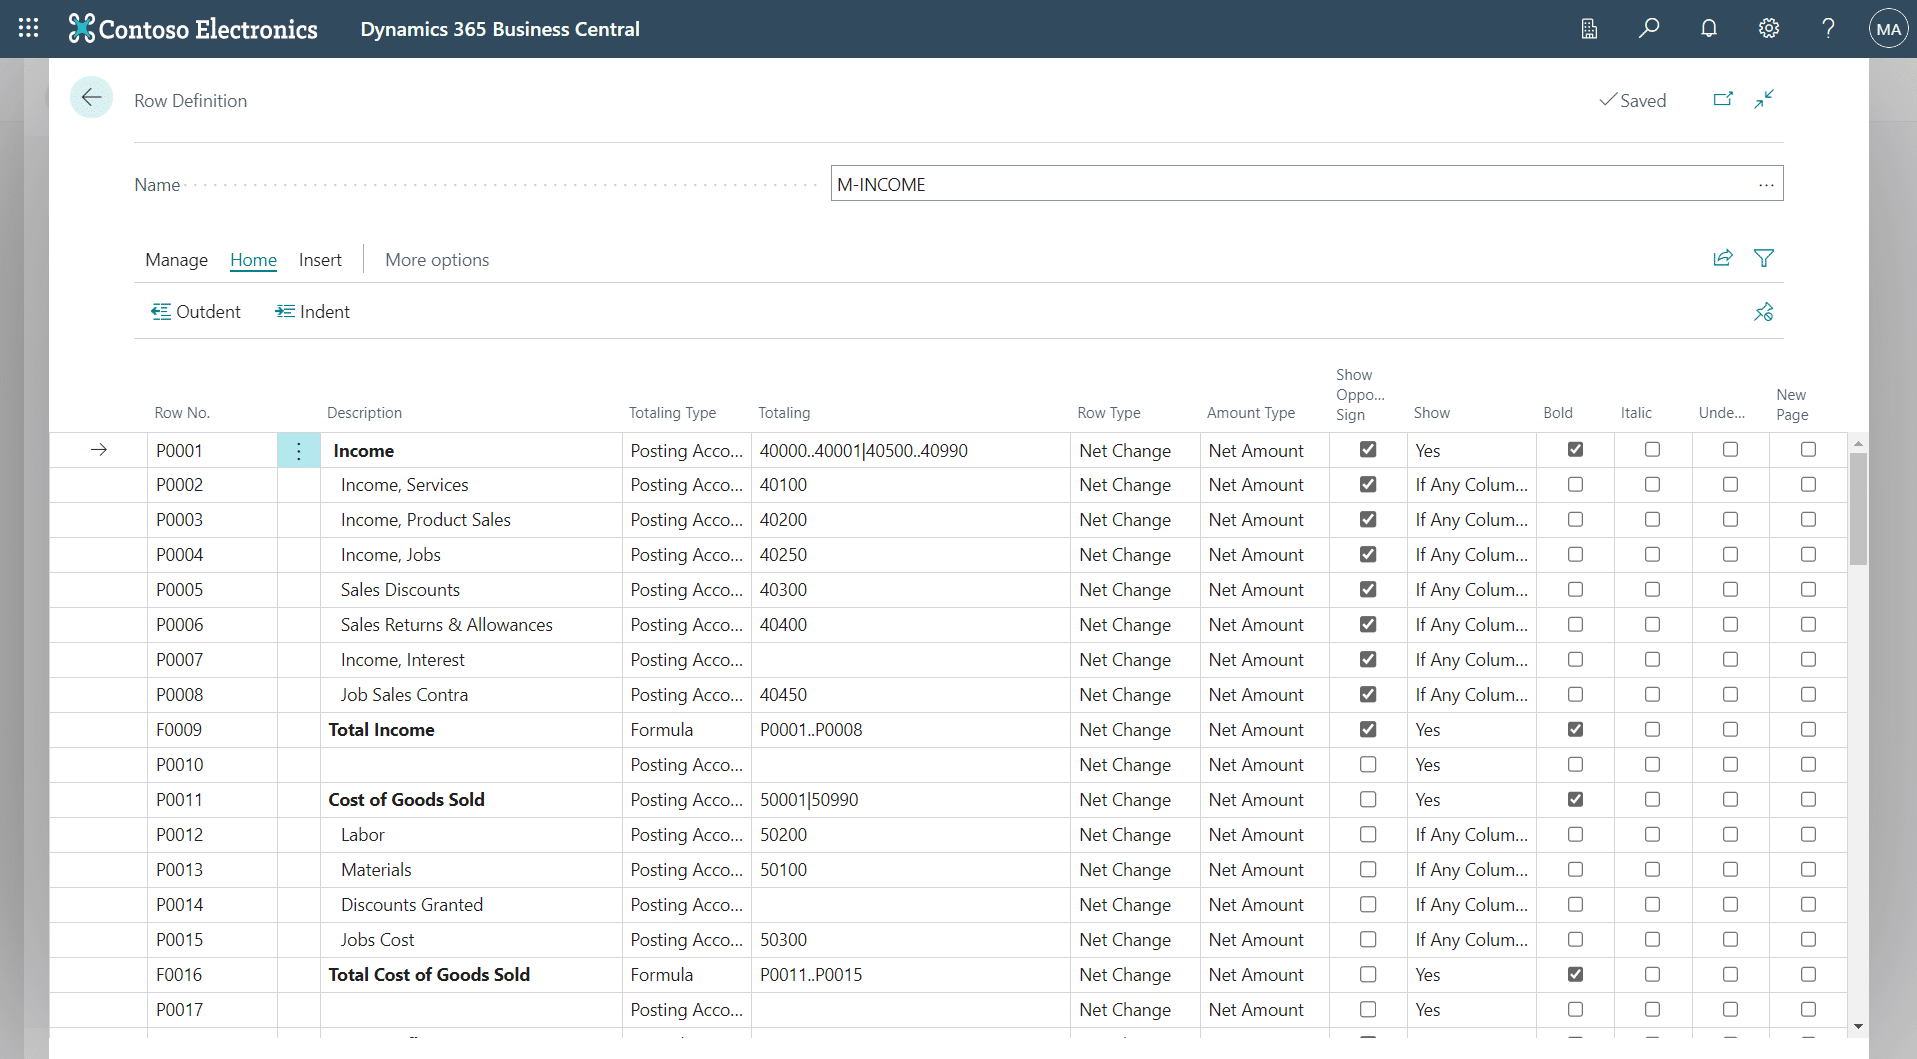Open Name lookup ellipsis for M-INCOME

[1767, 184]
